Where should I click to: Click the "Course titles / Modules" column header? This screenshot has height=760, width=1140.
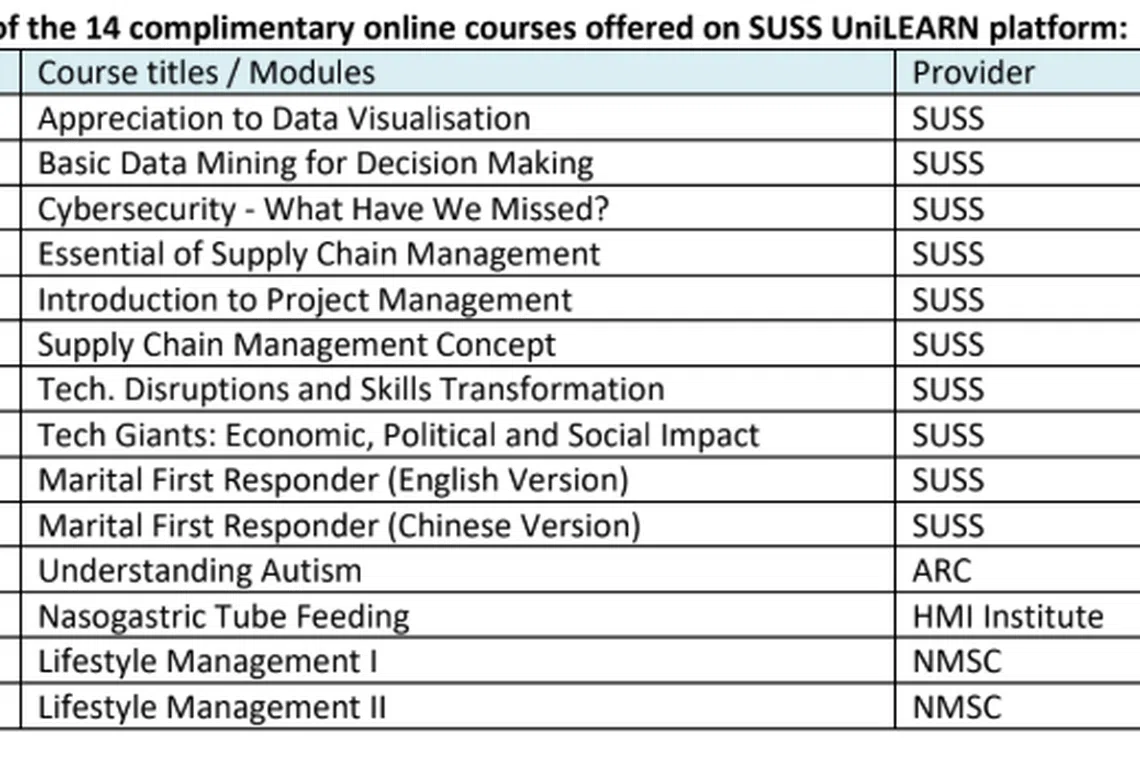207,73
